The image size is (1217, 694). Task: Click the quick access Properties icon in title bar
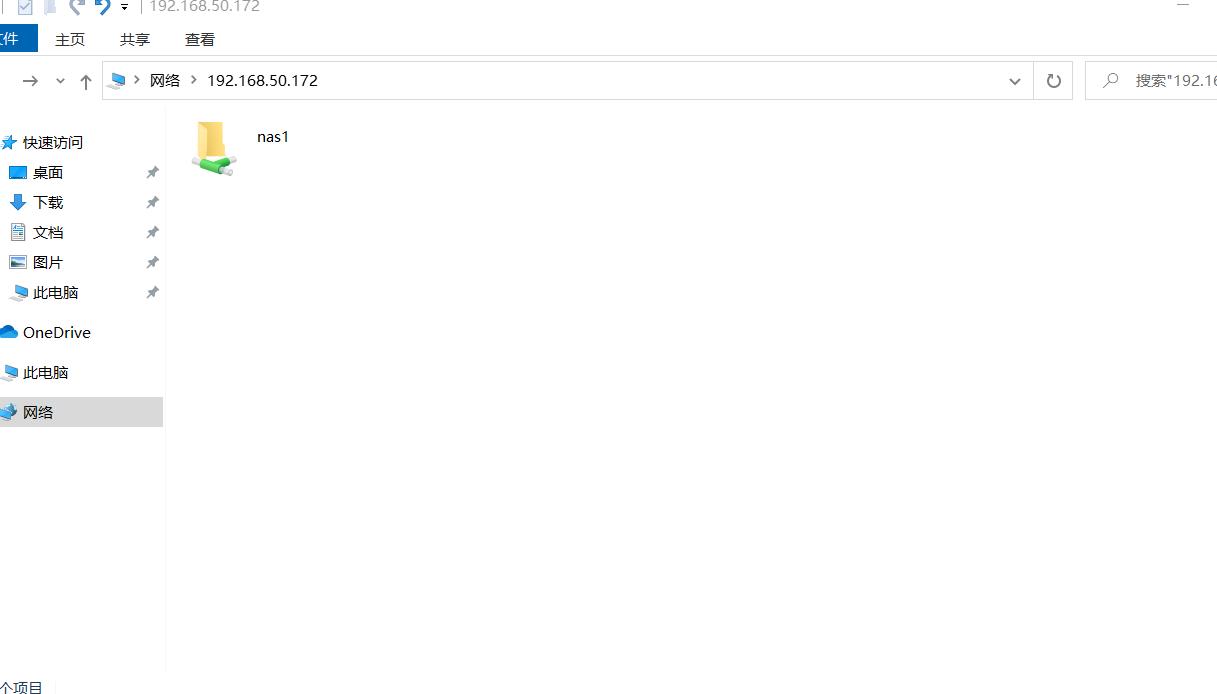[25, 7]
